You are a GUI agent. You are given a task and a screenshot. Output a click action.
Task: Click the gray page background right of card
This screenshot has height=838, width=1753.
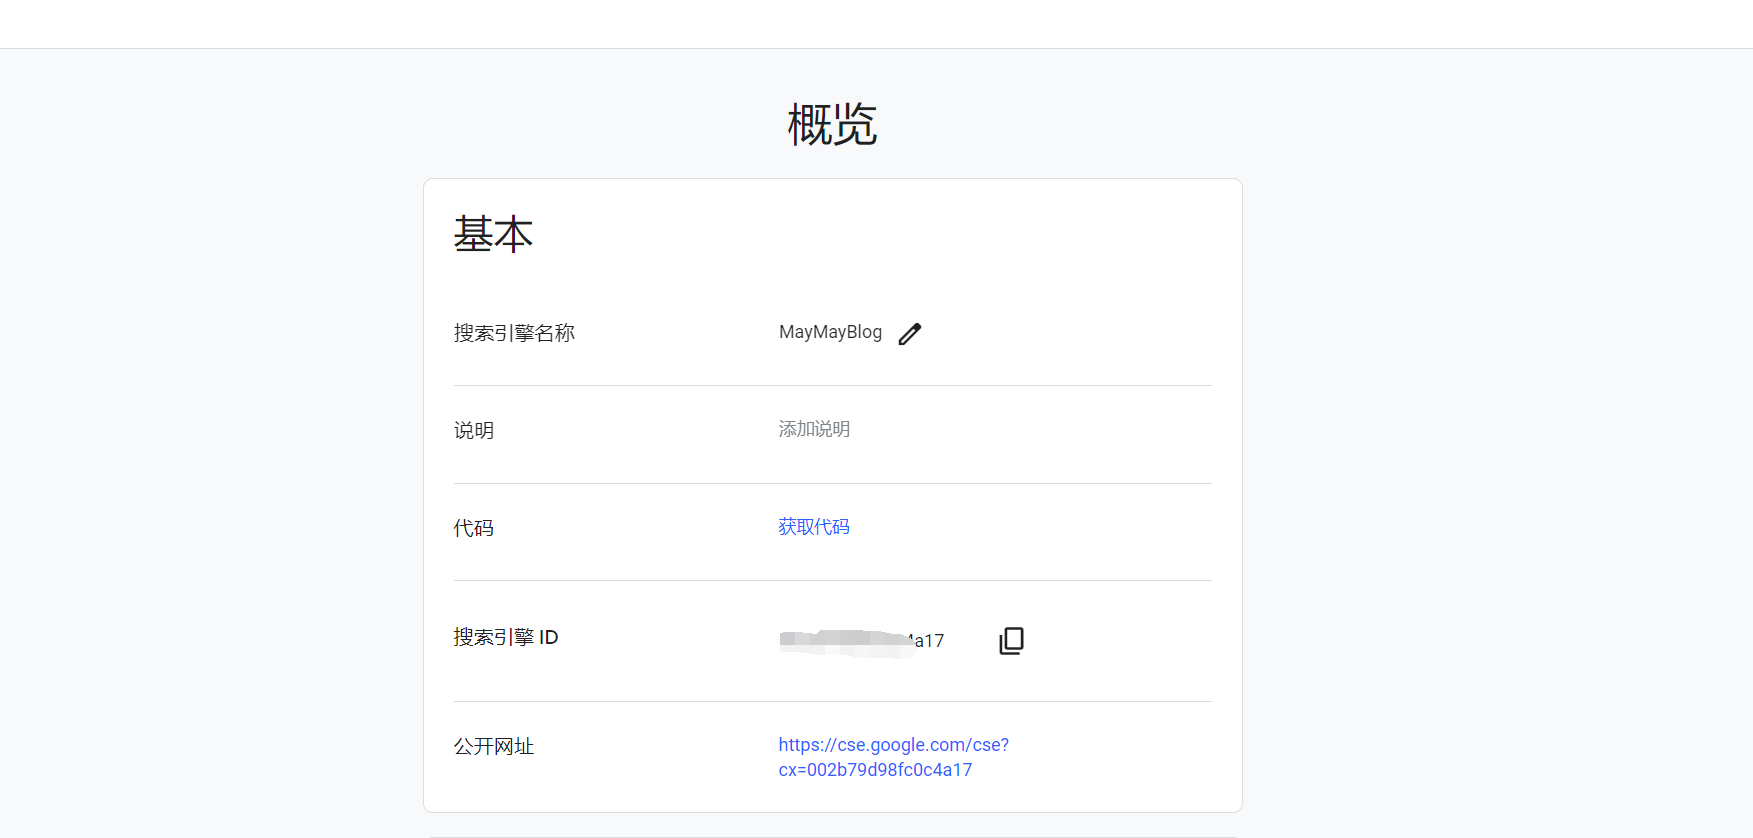click(x=1500, y=450)
